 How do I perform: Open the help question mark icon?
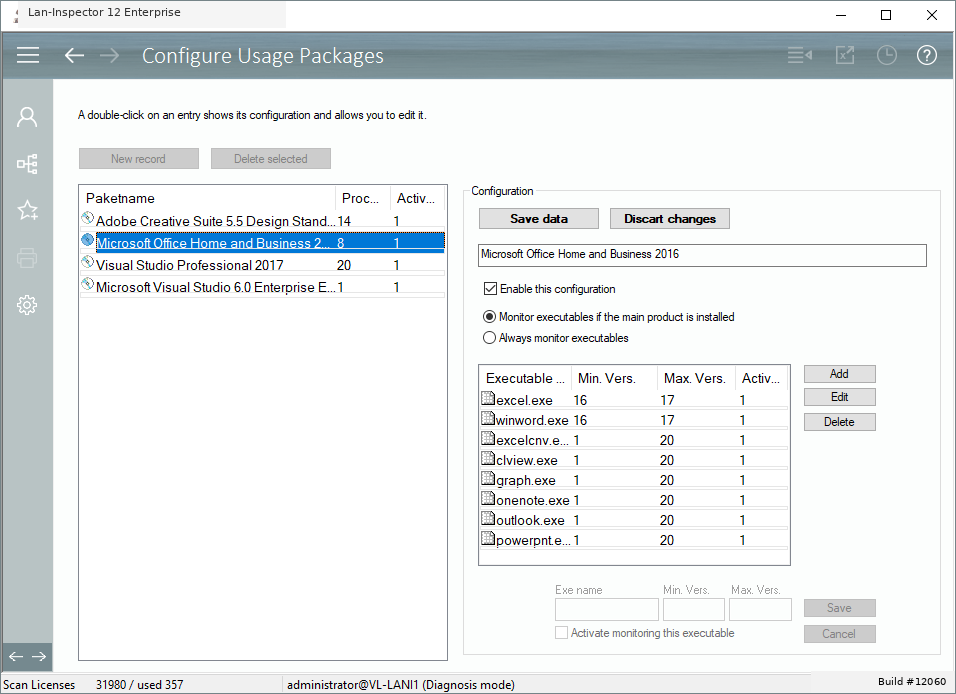[x=927, y=55]
